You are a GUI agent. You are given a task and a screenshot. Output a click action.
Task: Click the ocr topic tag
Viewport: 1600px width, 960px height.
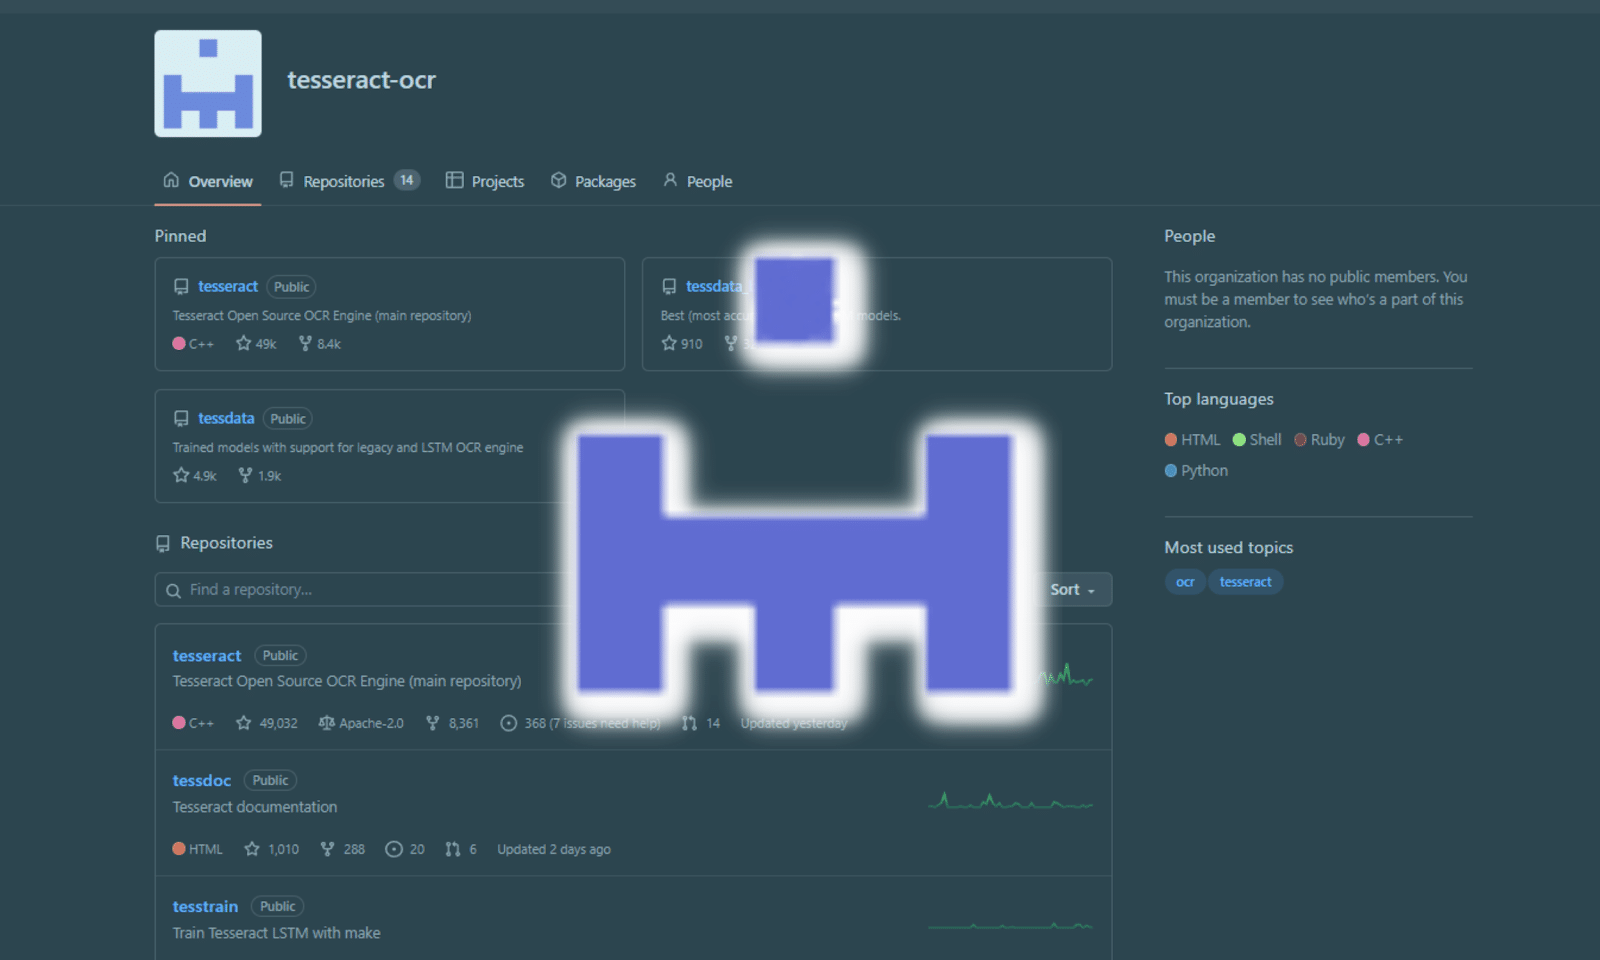click(x=1185, y=581)
